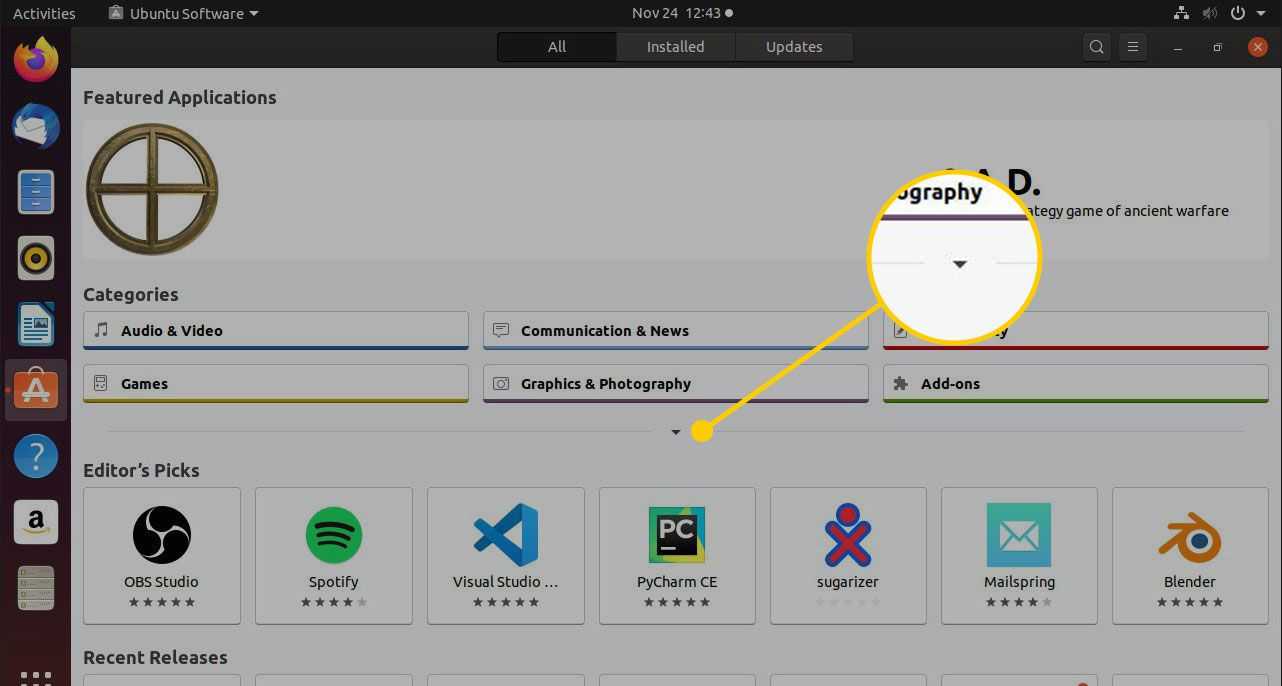Switch to the Installed tab
1282x686 pixels.
coord(675,47)
